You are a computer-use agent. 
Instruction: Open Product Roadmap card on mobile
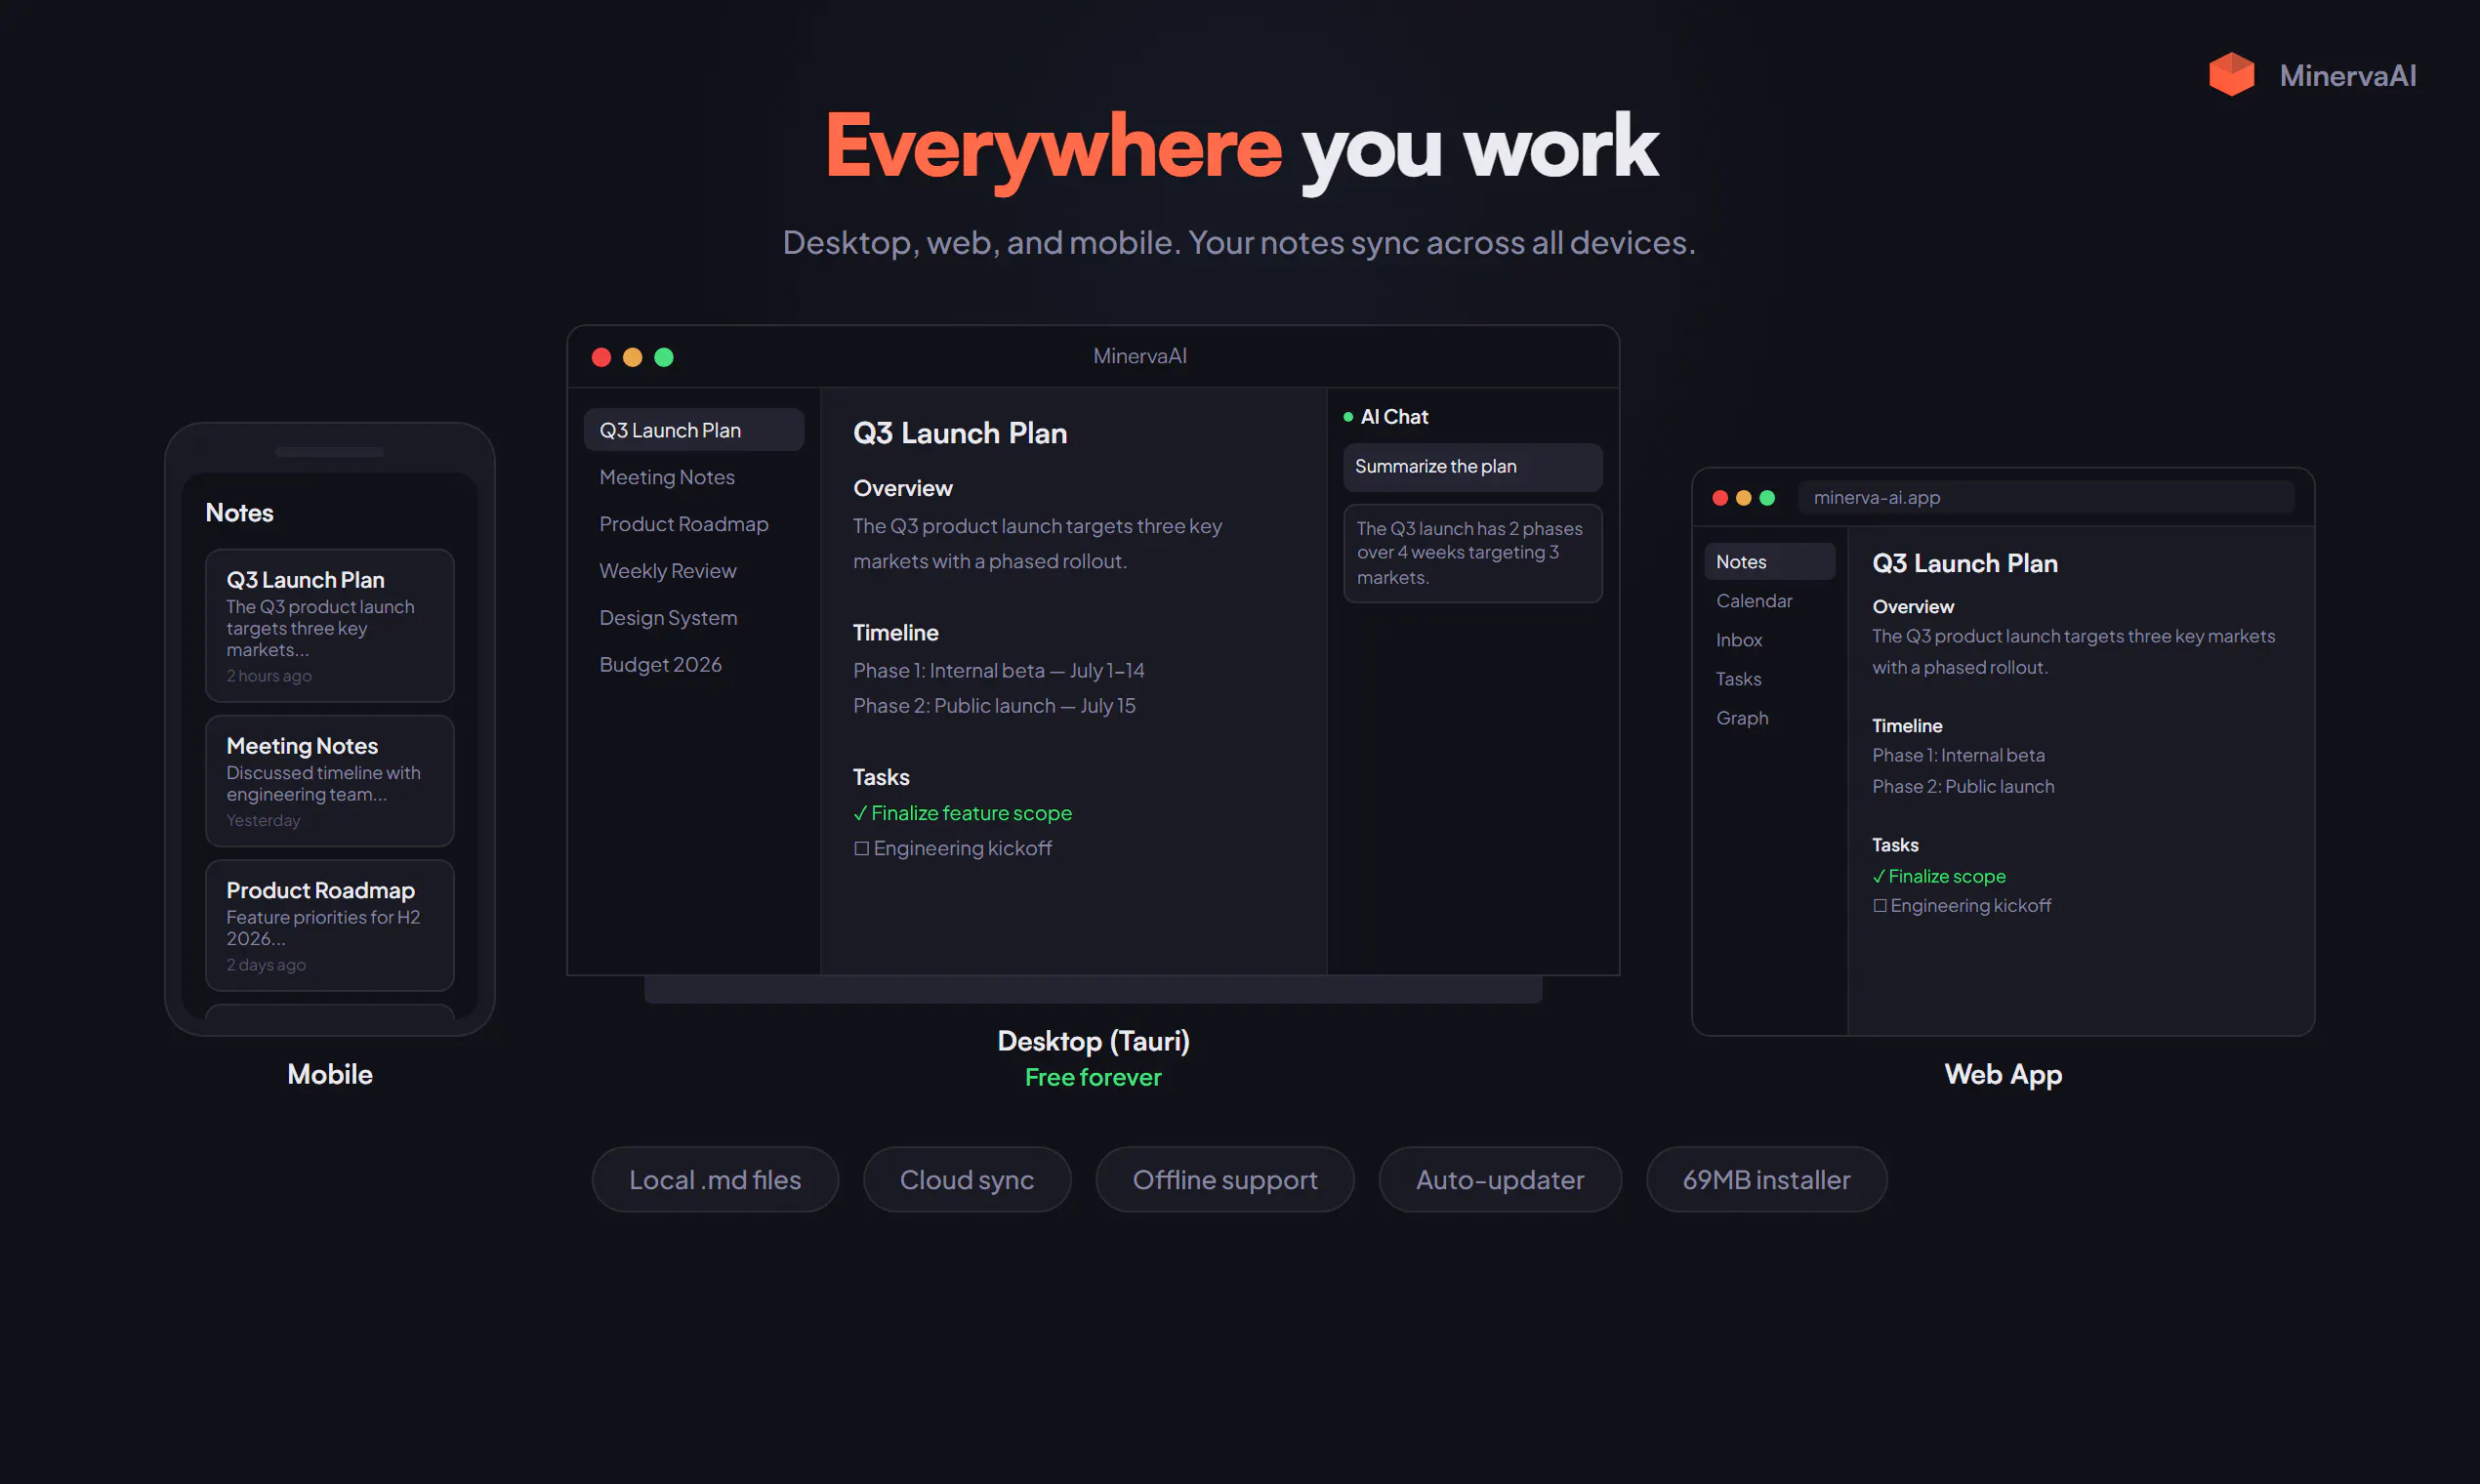tap(330, 925)
